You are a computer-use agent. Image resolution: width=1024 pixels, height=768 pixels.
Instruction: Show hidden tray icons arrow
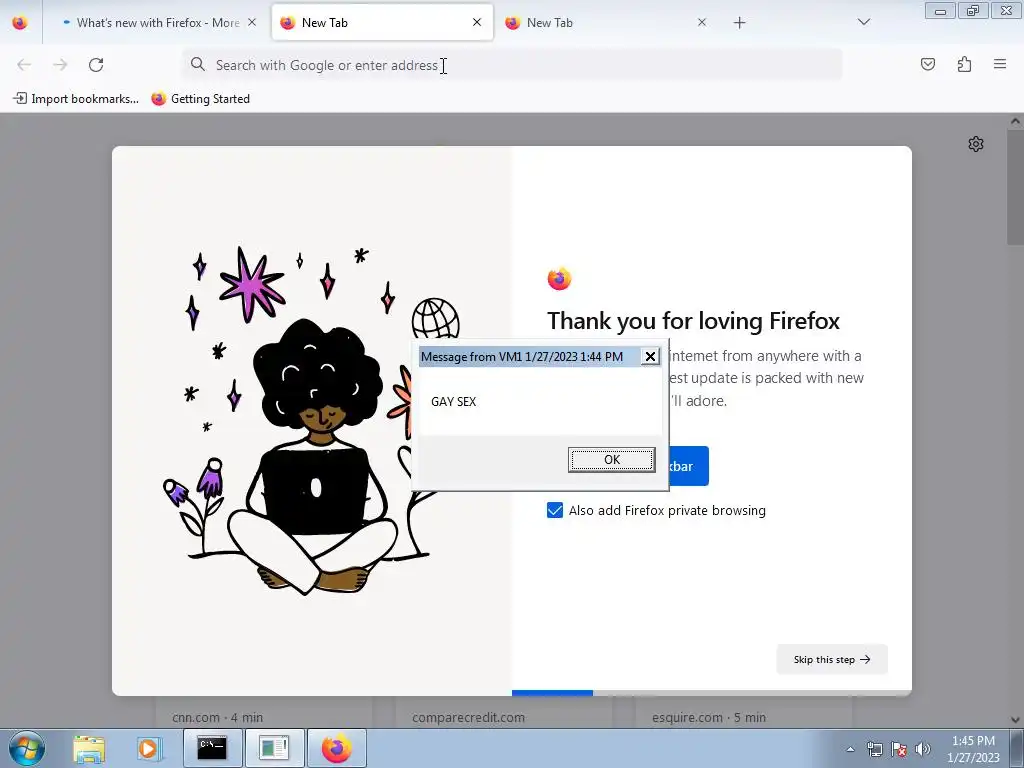[850, 749]
